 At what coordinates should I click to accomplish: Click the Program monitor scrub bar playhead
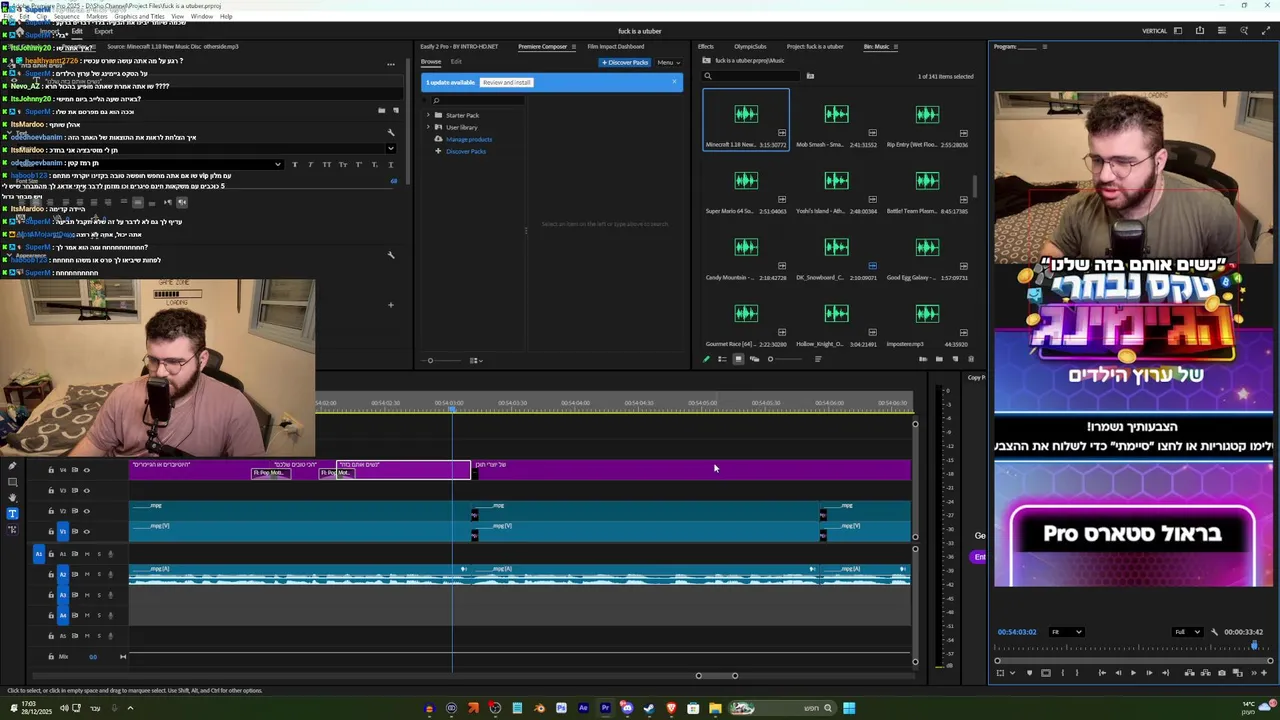1254,646
